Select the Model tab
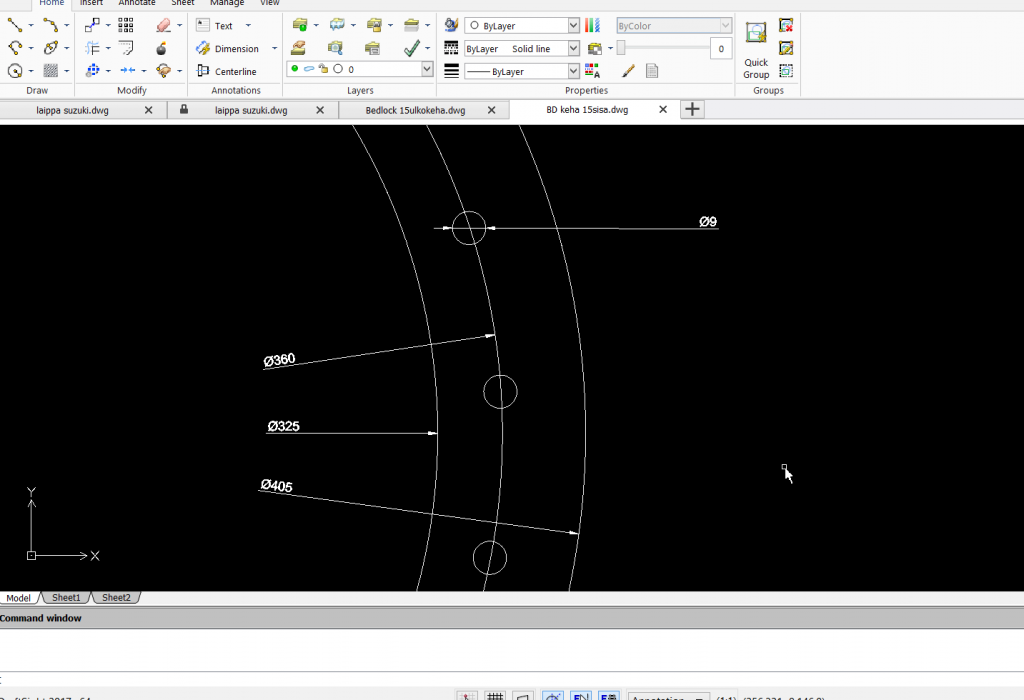 pos(18,597)
